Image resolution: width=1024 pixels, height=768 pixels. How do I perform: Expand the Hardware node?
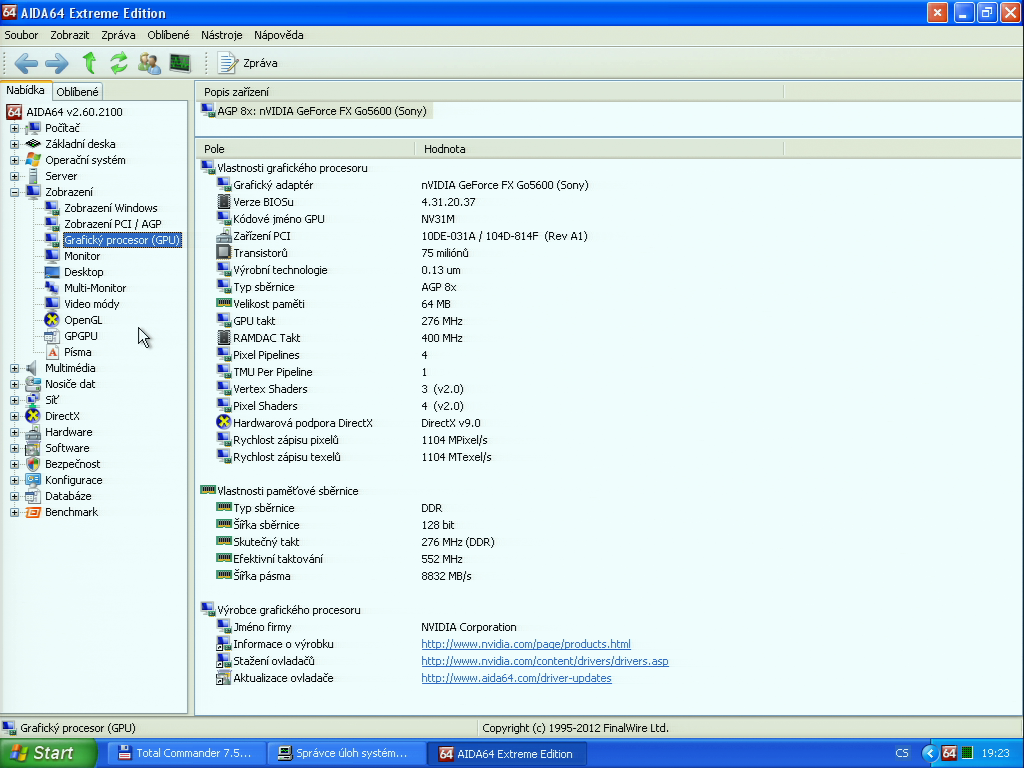[14, 432]
